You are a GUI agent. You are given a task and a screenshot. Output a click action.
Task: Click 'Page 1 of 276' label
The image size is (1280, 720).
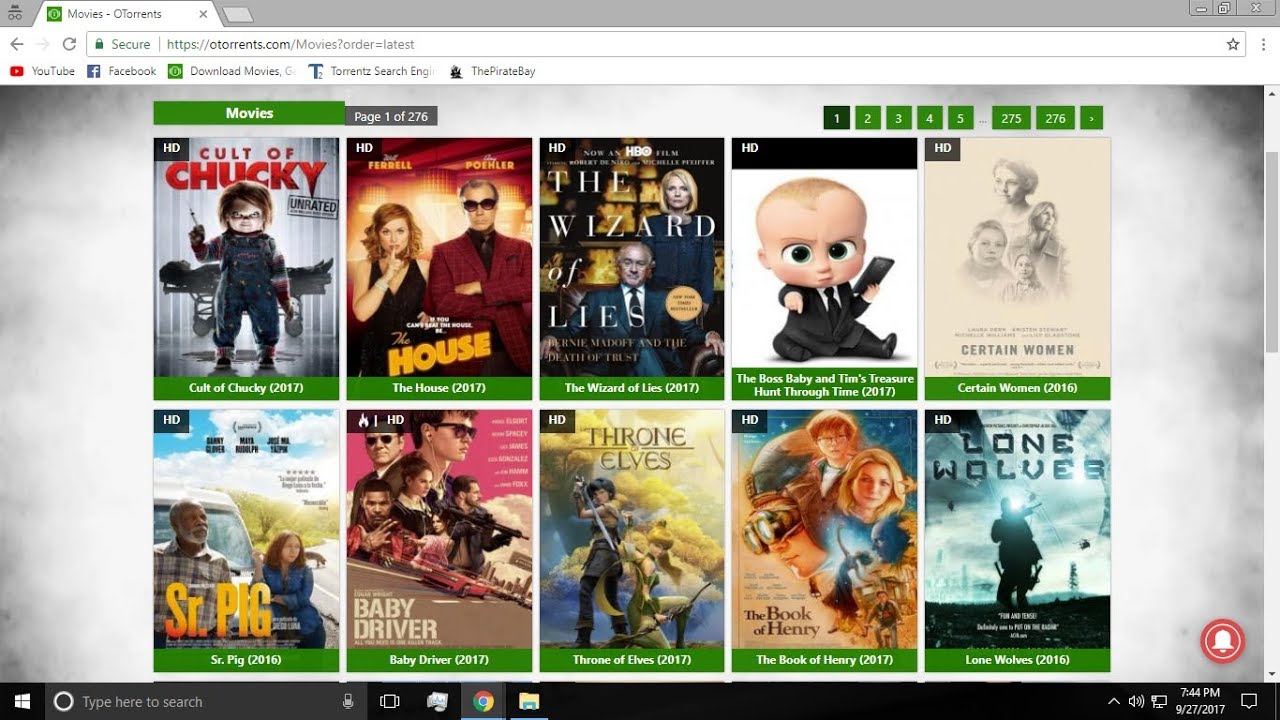click(x=391, y=116)
